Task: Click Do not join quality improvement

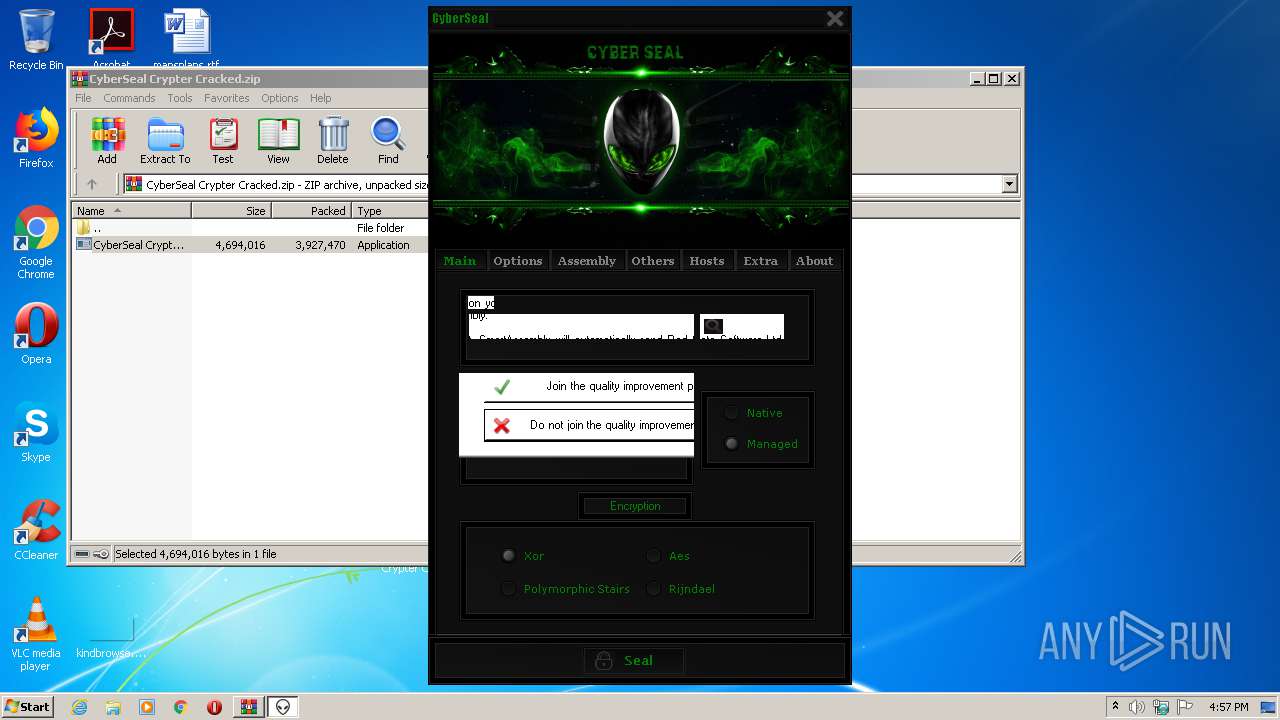Action: (x=588, y=425)
